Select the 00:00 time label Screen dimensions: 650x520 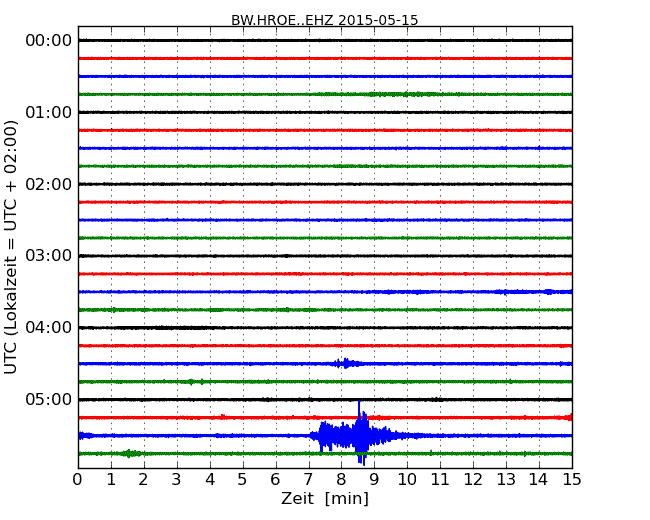(x=49, y=41)
